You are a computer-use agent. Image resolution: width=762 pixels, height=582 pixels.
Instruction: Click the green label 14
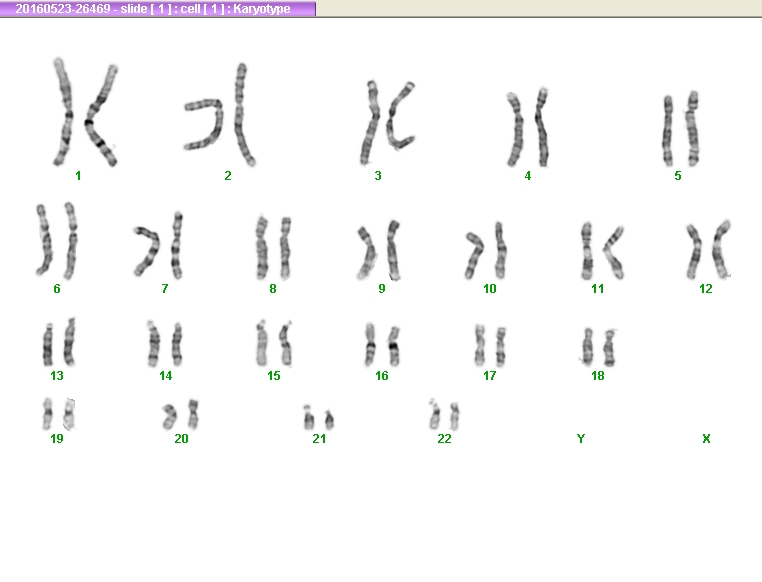point(165,376)
